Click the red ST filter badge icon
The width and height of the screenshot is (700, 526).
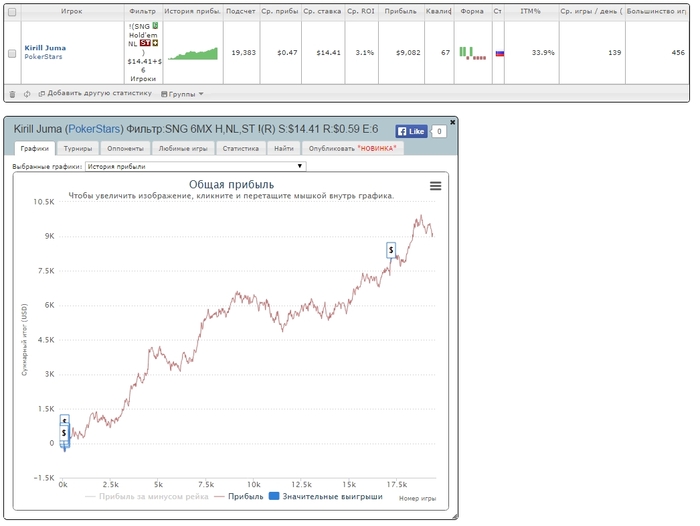[x=145, y=43]
